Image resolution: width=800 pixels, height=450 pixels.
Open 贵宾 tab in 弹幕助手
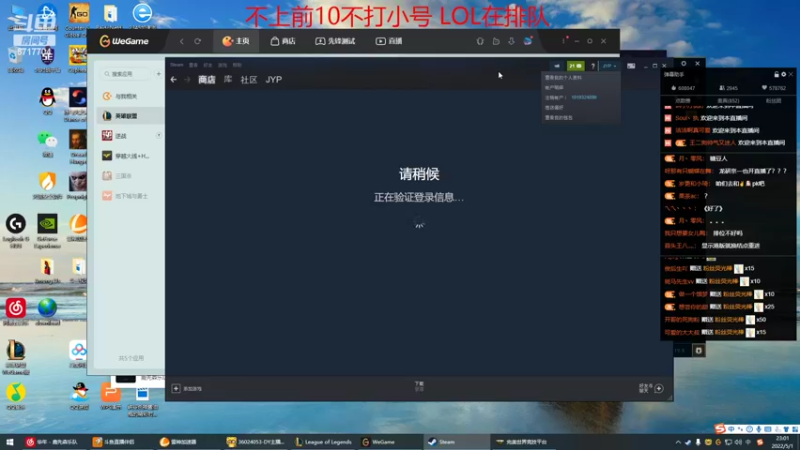click(728, 101)
